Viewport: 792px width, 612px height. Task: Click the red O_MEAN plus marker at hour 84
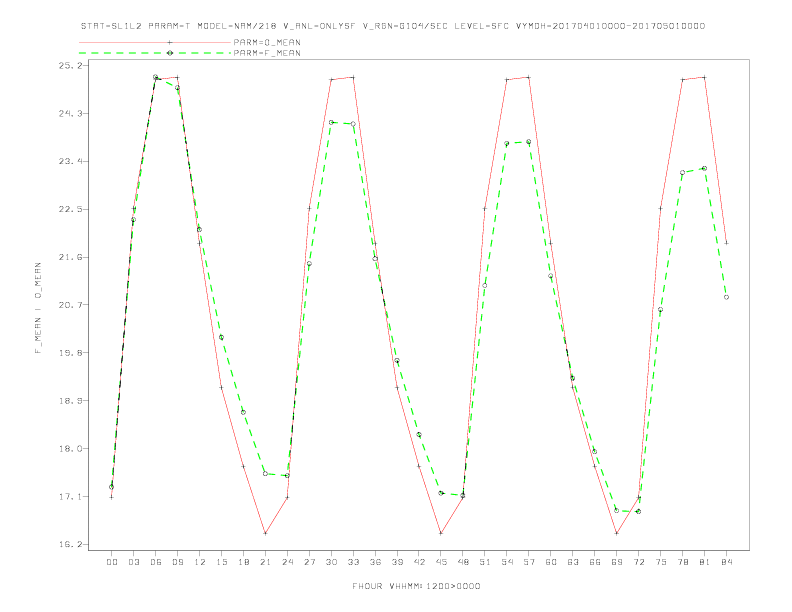pos(726,243)
